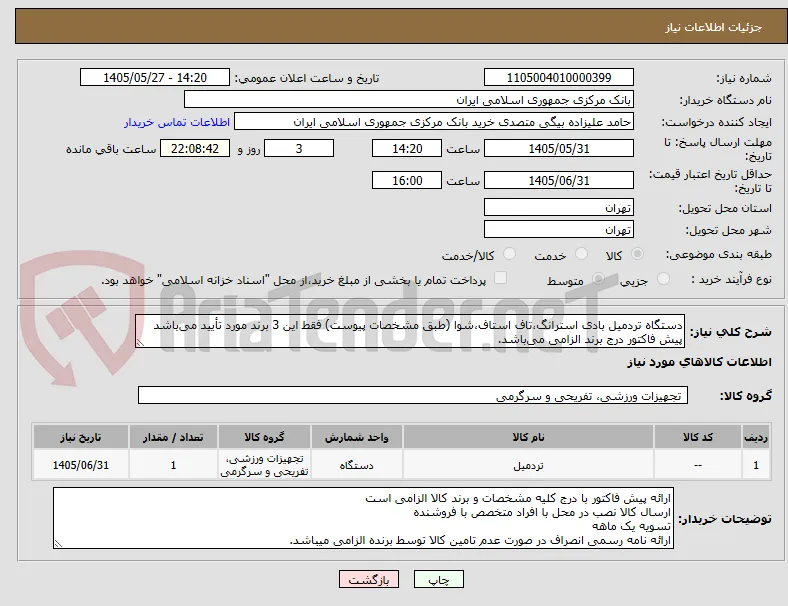Click the table cell date 1405/06/31
The image size is (788, 606).
pos(80,465)
